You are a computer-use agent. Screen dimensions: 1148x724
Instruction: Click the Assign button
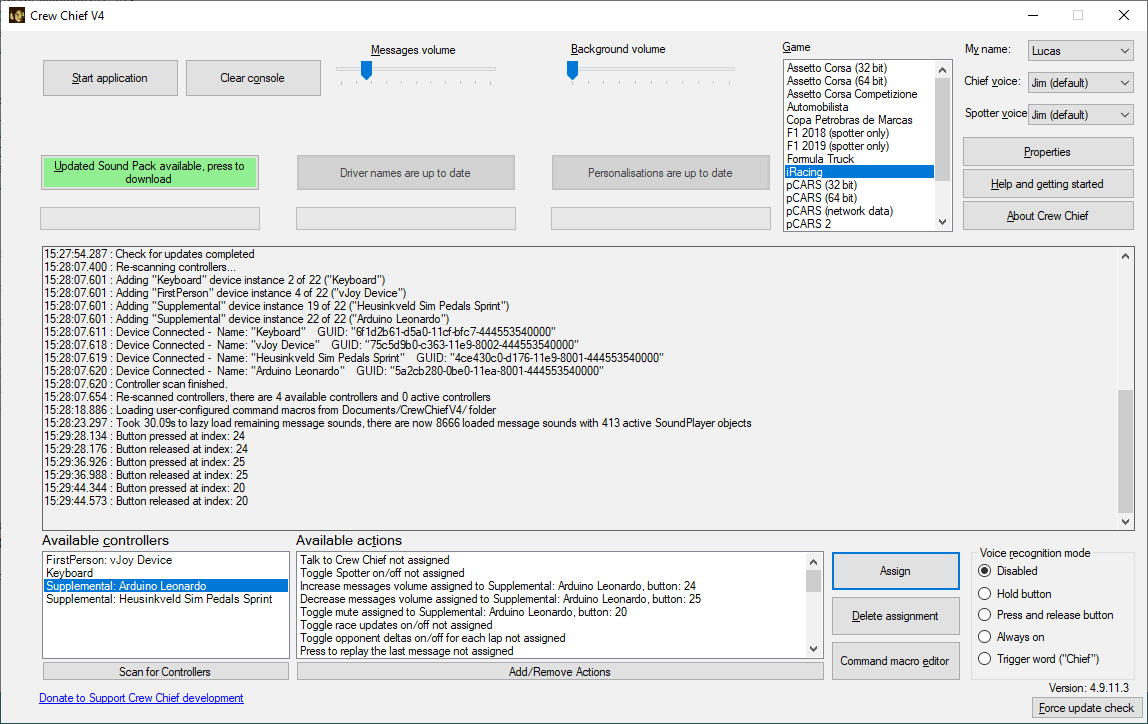tap(895, 571)
